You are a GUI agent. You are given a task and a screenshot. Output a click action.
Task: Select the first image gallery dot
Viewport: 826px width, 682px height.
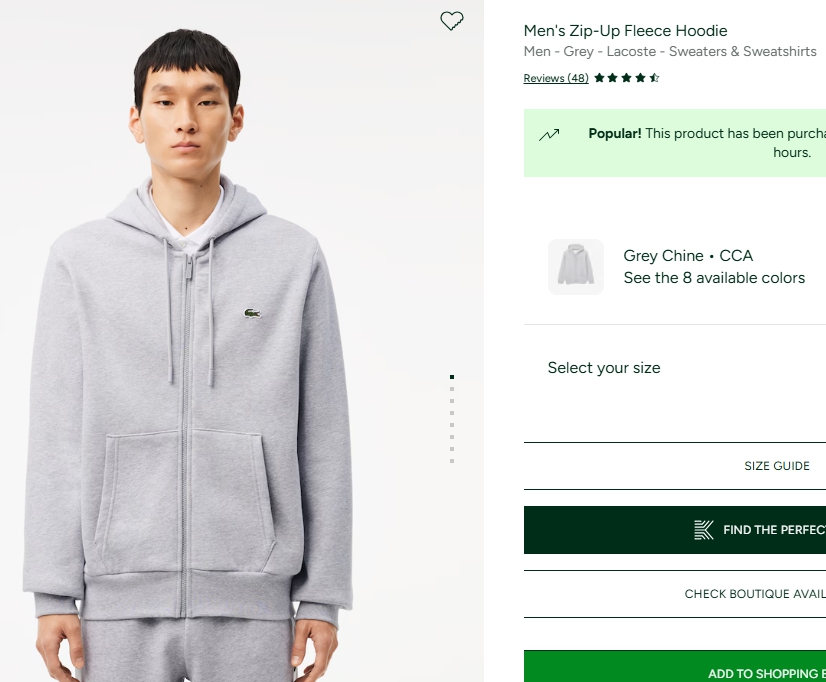click(x=452, y=377)
